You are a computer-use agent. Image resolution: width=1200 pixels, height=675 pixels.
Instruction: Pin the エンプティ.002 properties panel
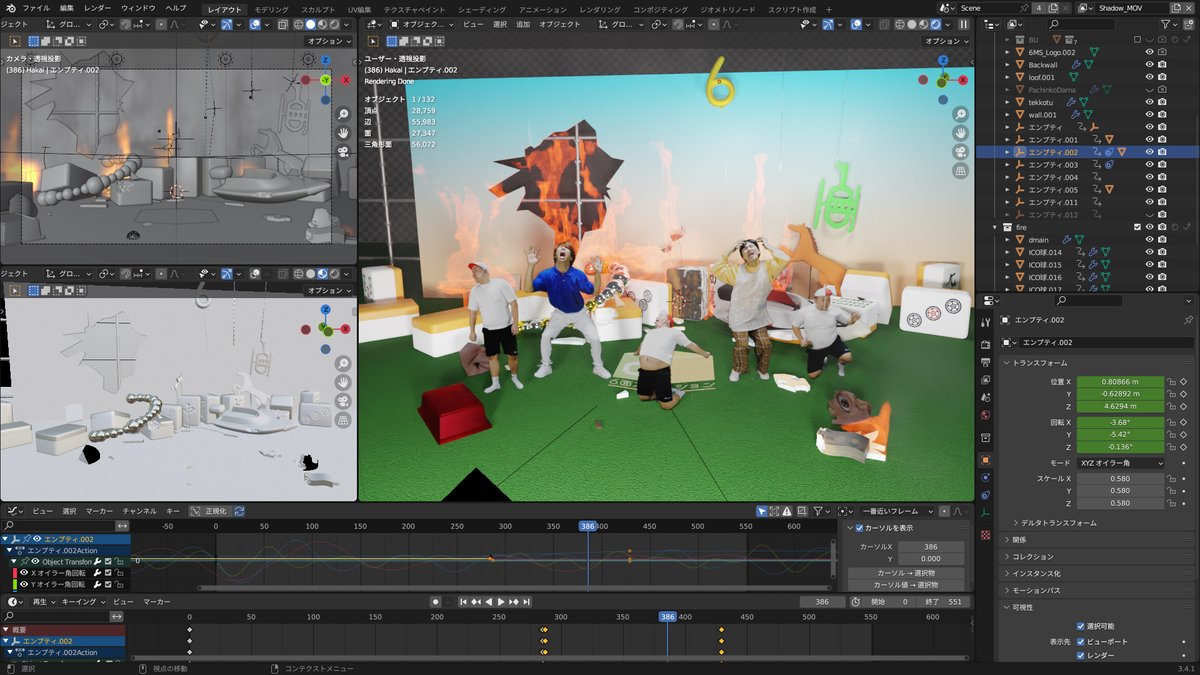(1188, 320)
